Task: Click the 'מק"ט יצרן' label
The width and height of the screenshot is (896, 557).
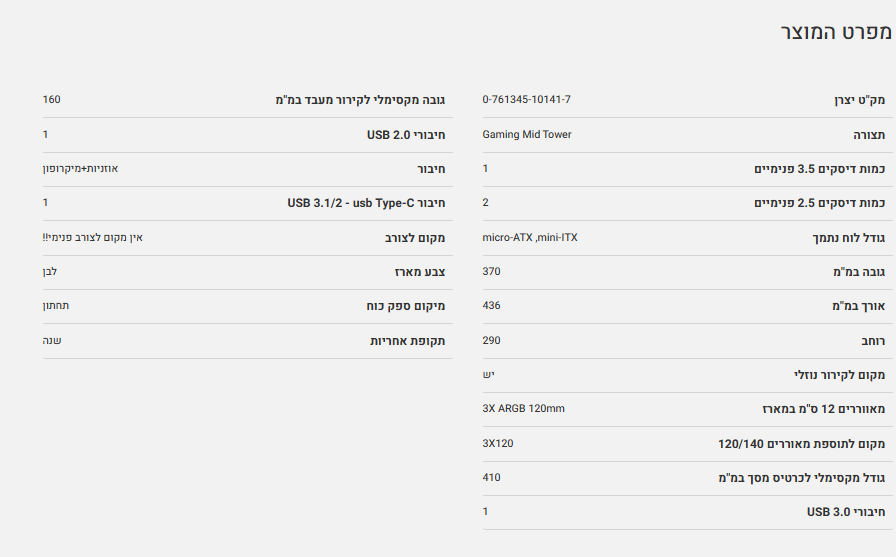Action: (859, 100)
